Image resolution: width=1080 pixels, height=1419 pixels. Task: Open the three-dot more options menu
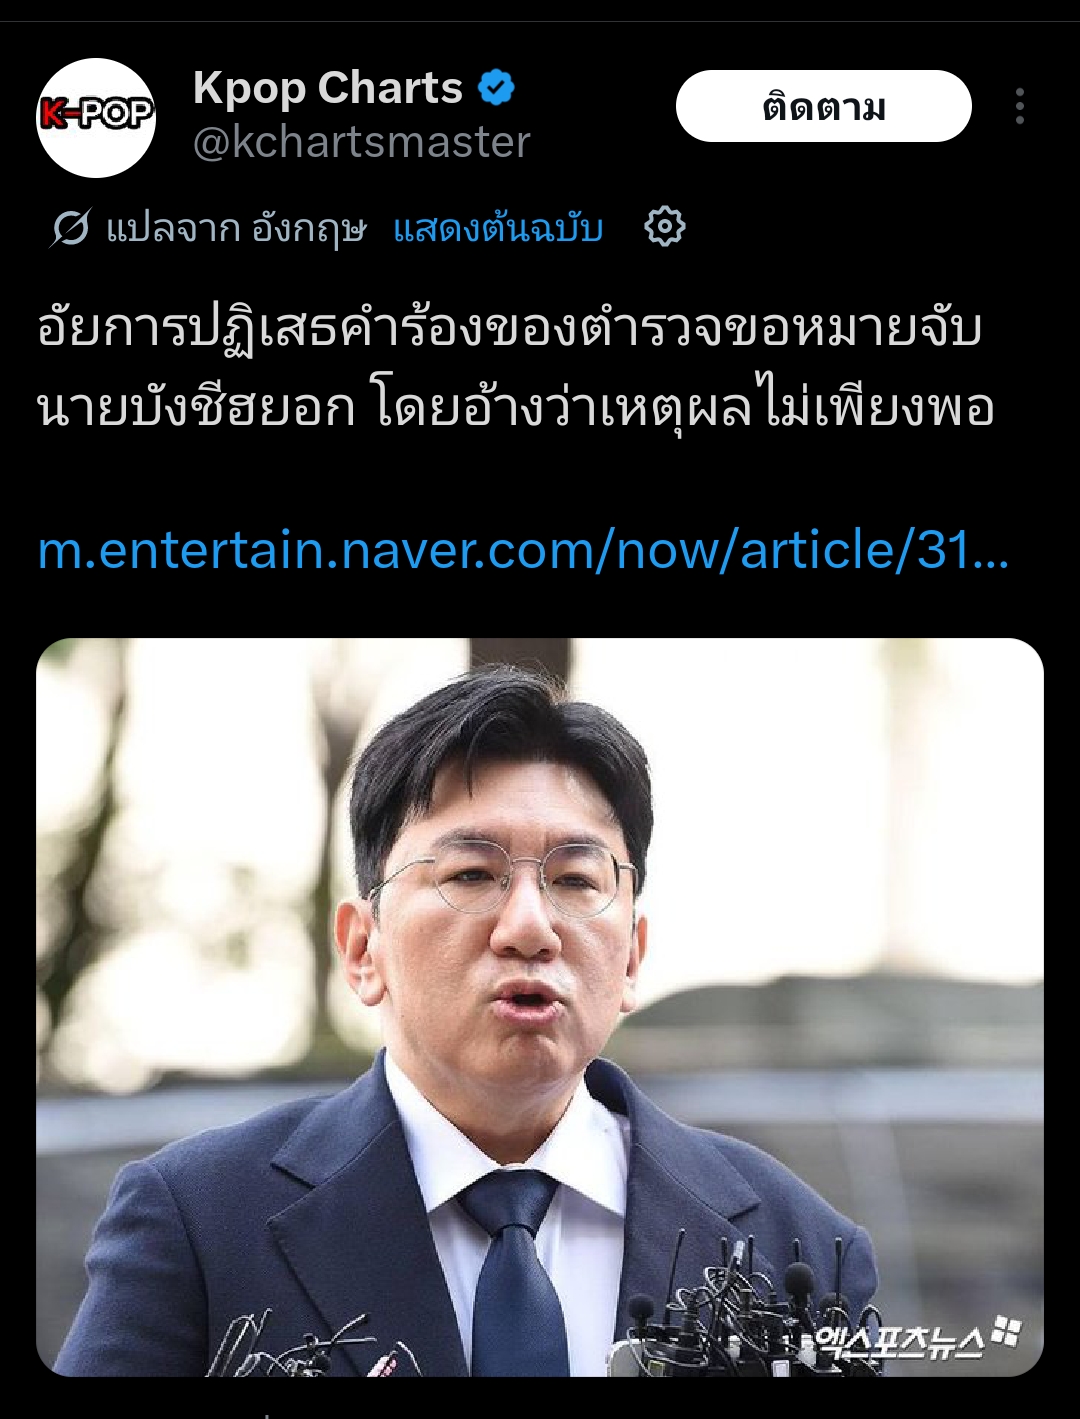pyautogui.click(x=1019, y=106)
